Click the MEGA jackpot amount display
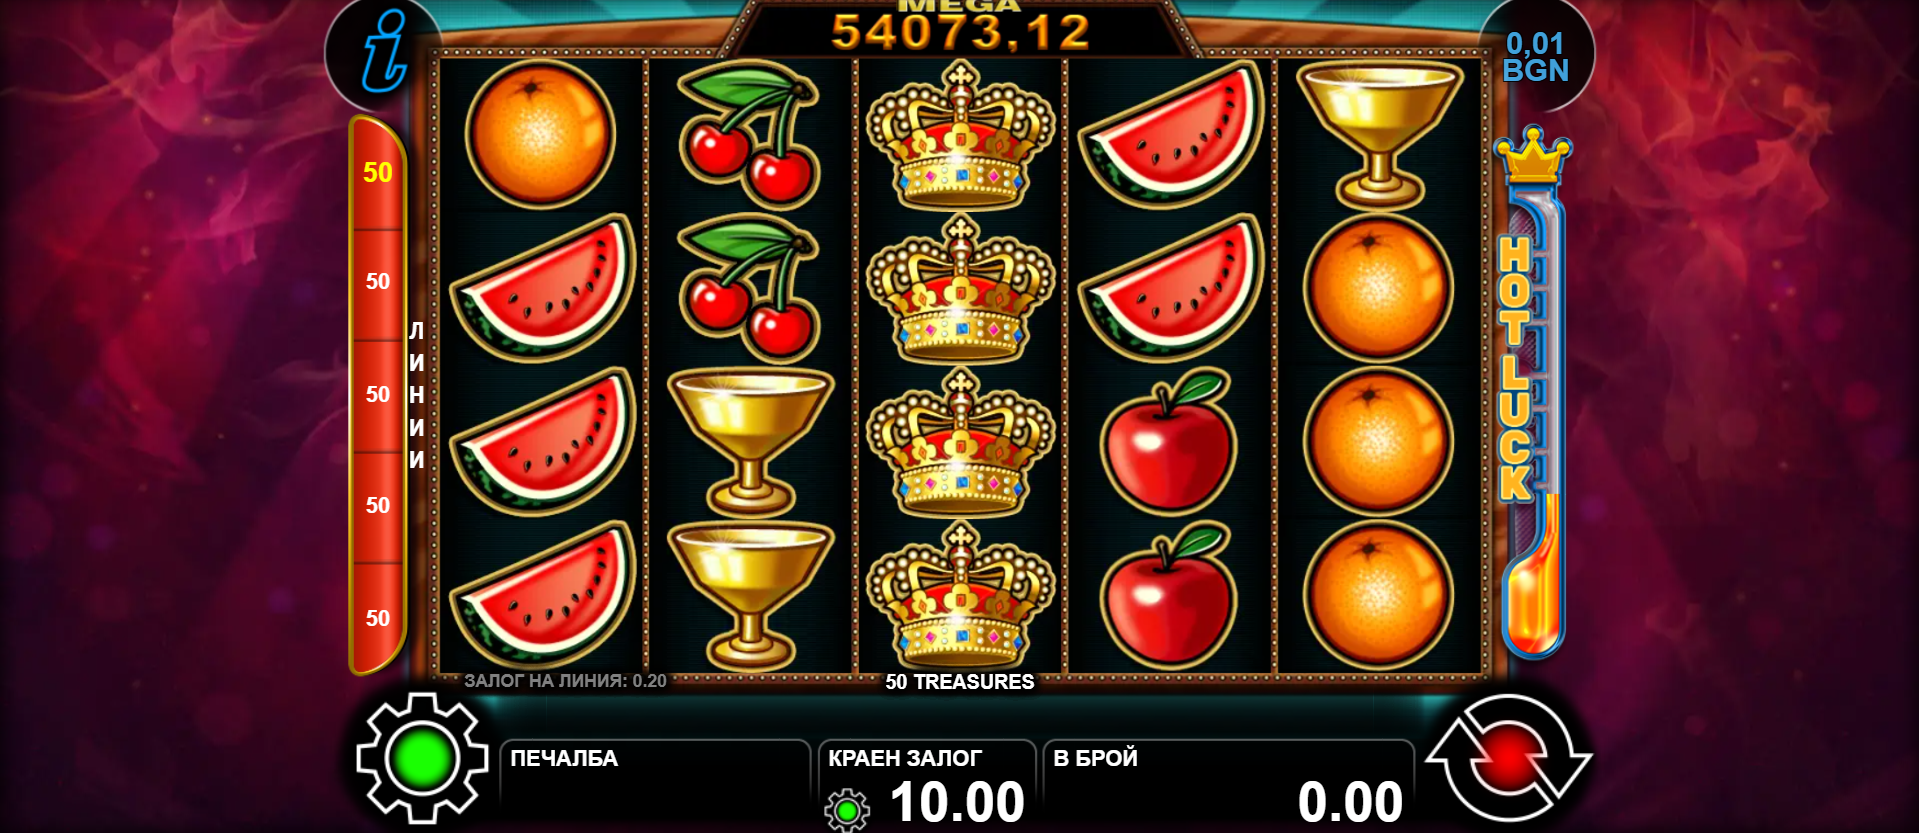Viewport: 1919px width, 833px height. click(x=960, y=28)
